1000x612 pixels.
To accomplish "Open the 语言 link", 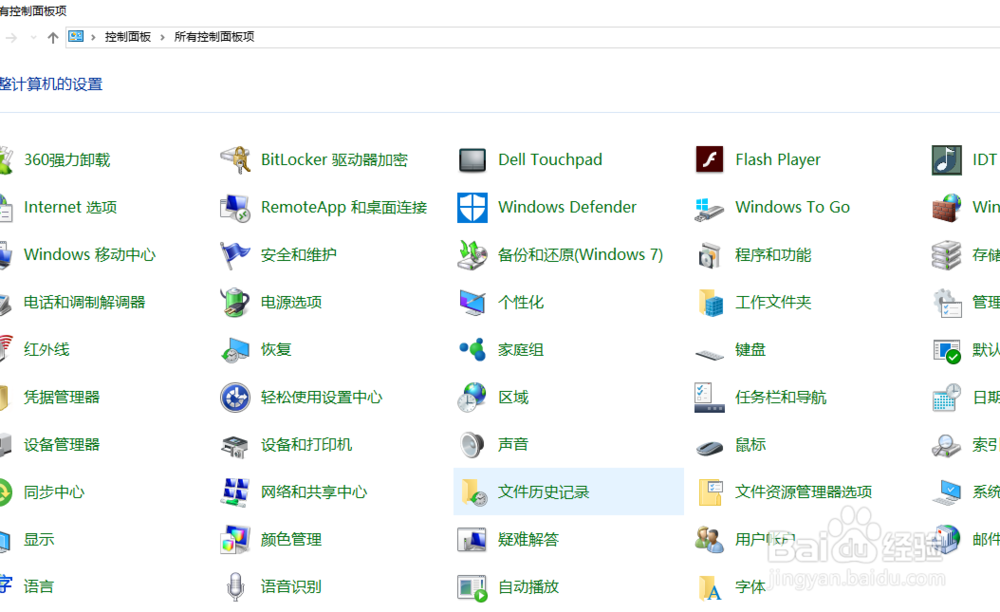I will click(x=39, y=587).
